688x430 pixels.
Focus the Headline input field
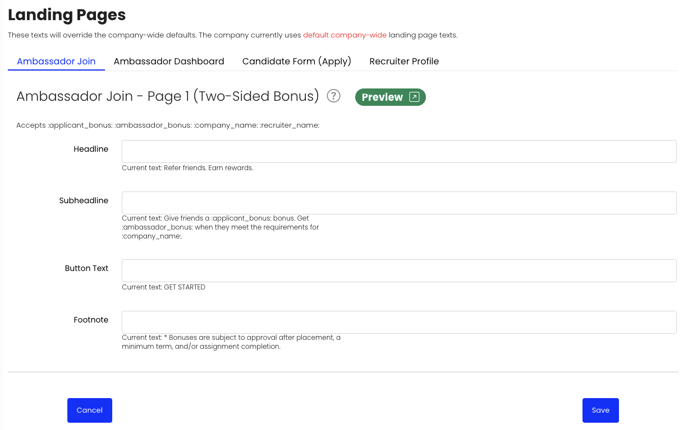[x=399, y=151]
